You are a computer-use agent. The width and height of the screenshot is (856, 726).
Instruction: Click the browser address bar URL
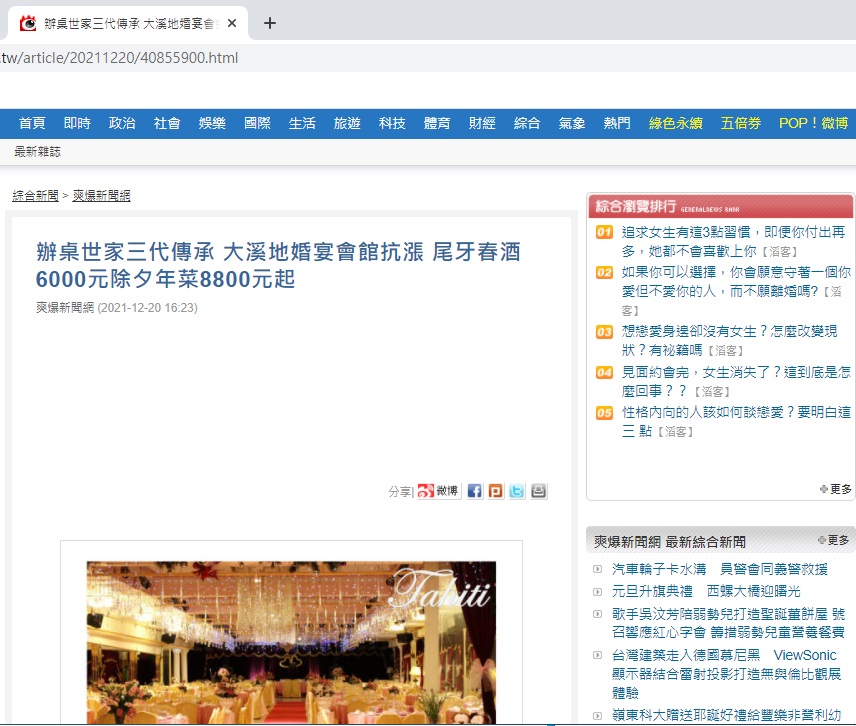click(x=120, y=57)
